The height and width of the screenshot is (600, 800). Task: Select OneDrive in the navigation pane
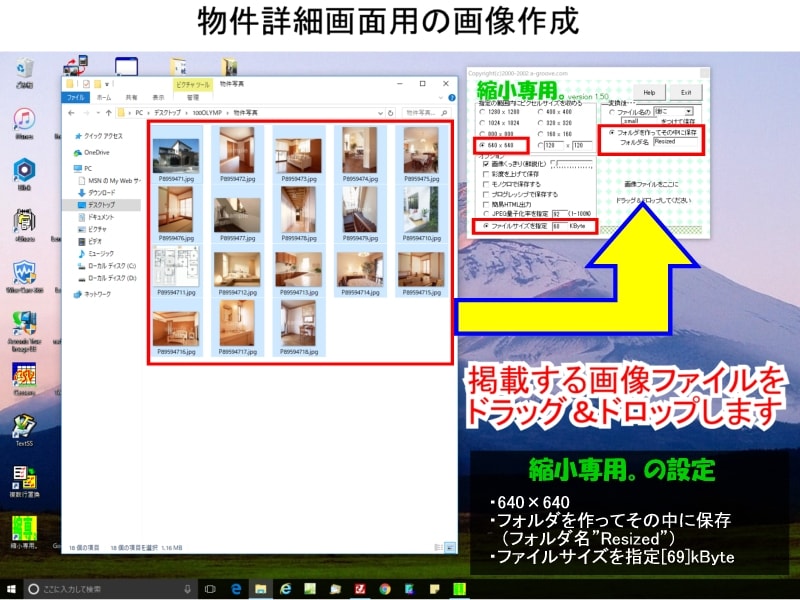[92, 153]
